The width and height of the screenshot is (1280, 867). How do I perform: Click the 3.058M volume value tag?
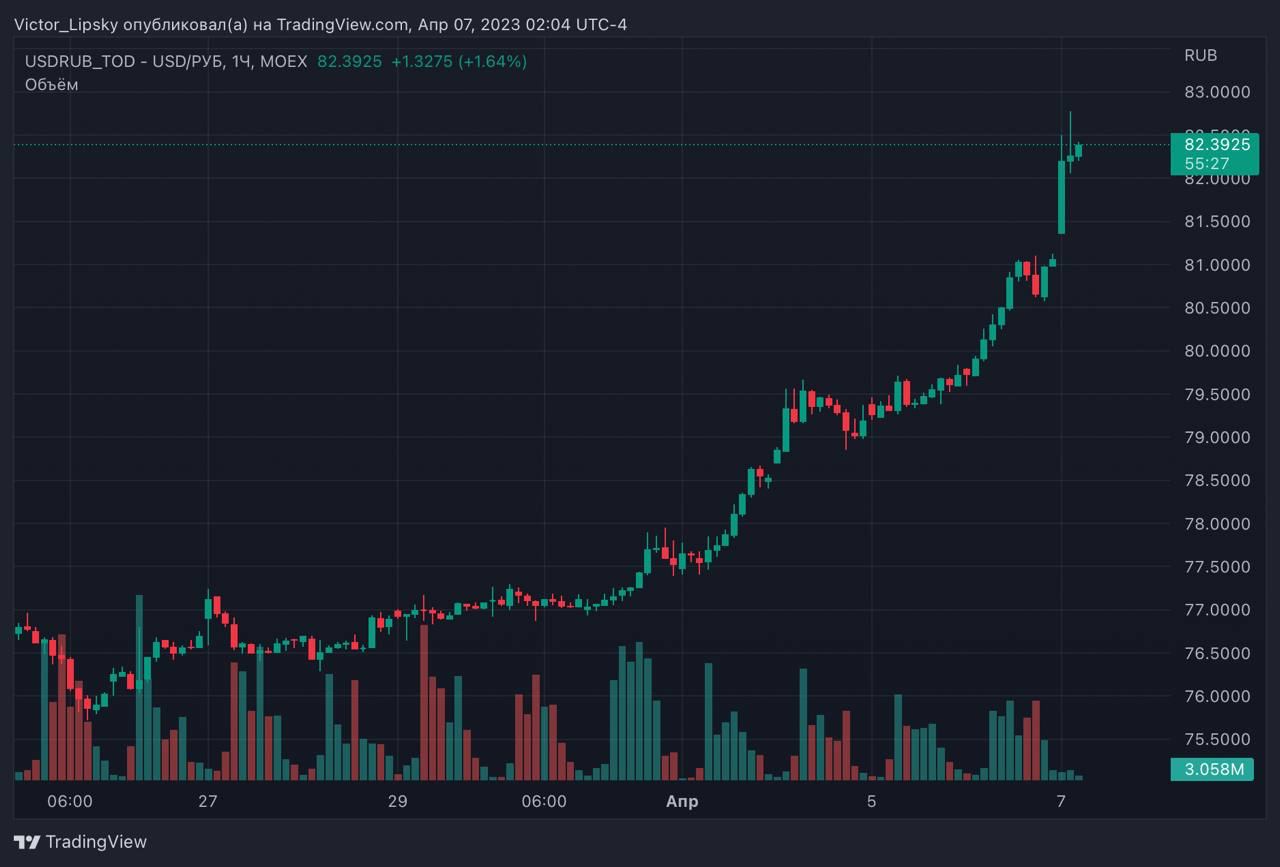coord(1213,770)
